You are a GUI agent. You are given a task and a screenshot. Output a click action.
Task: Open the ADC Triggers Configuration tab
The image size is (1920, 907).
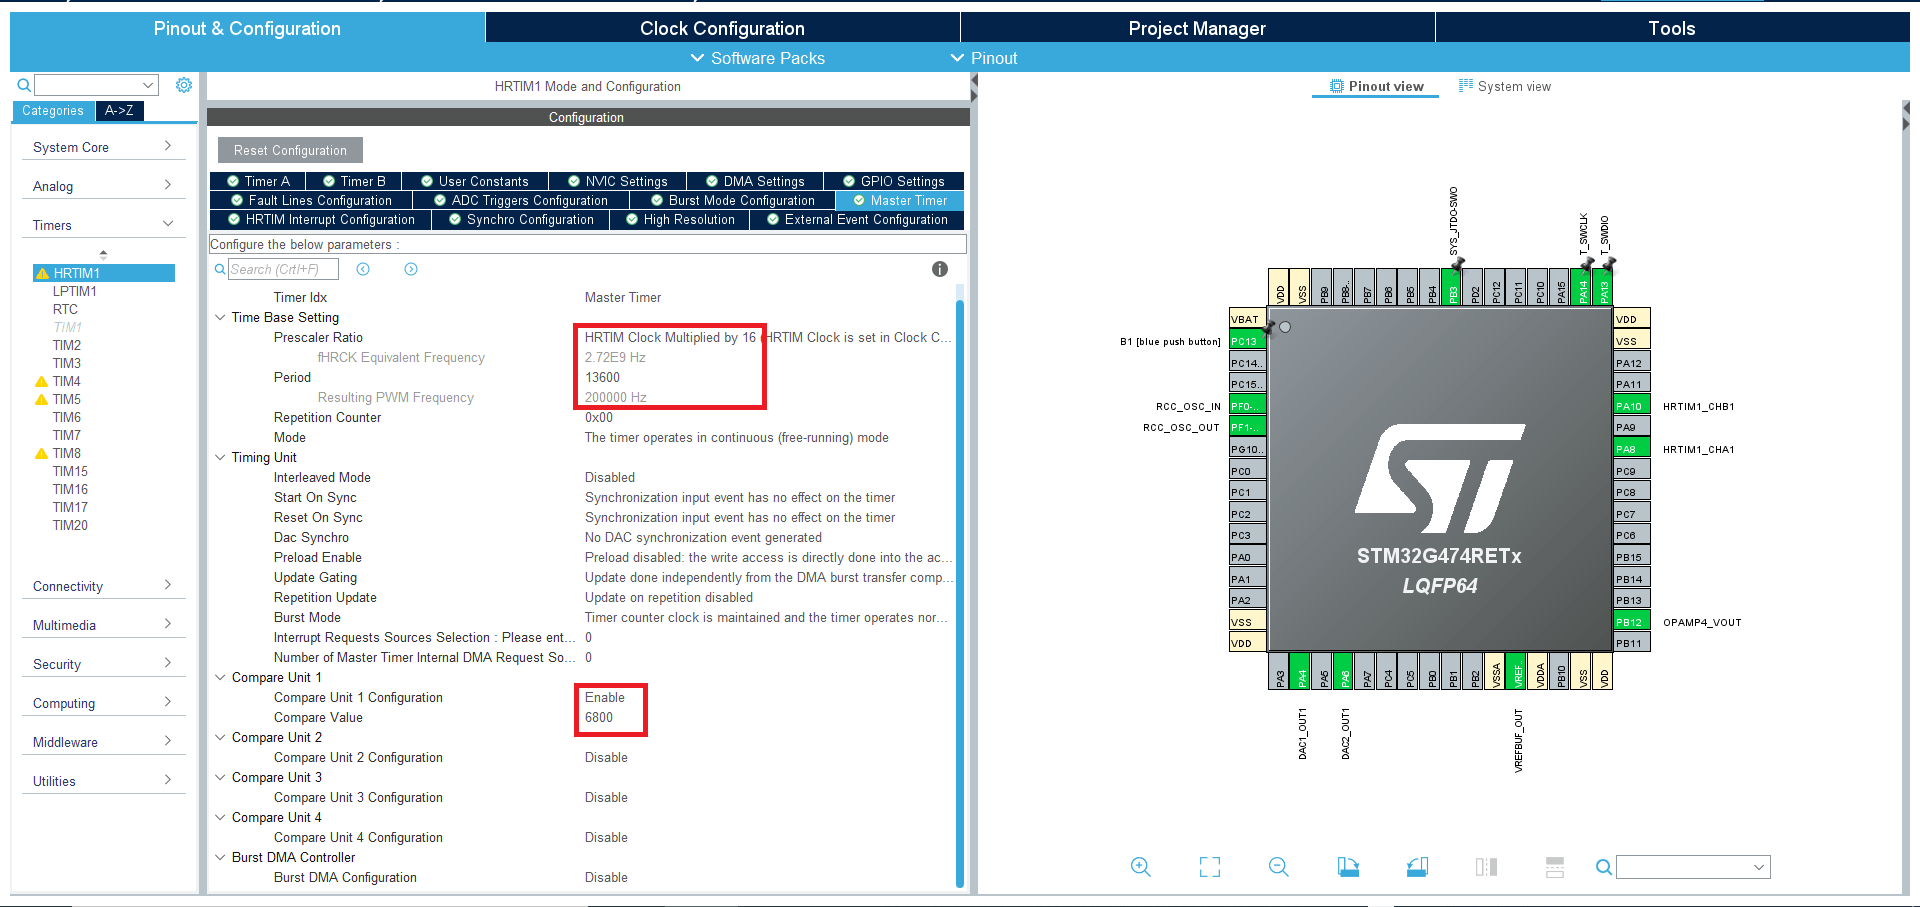click(521, 200)
